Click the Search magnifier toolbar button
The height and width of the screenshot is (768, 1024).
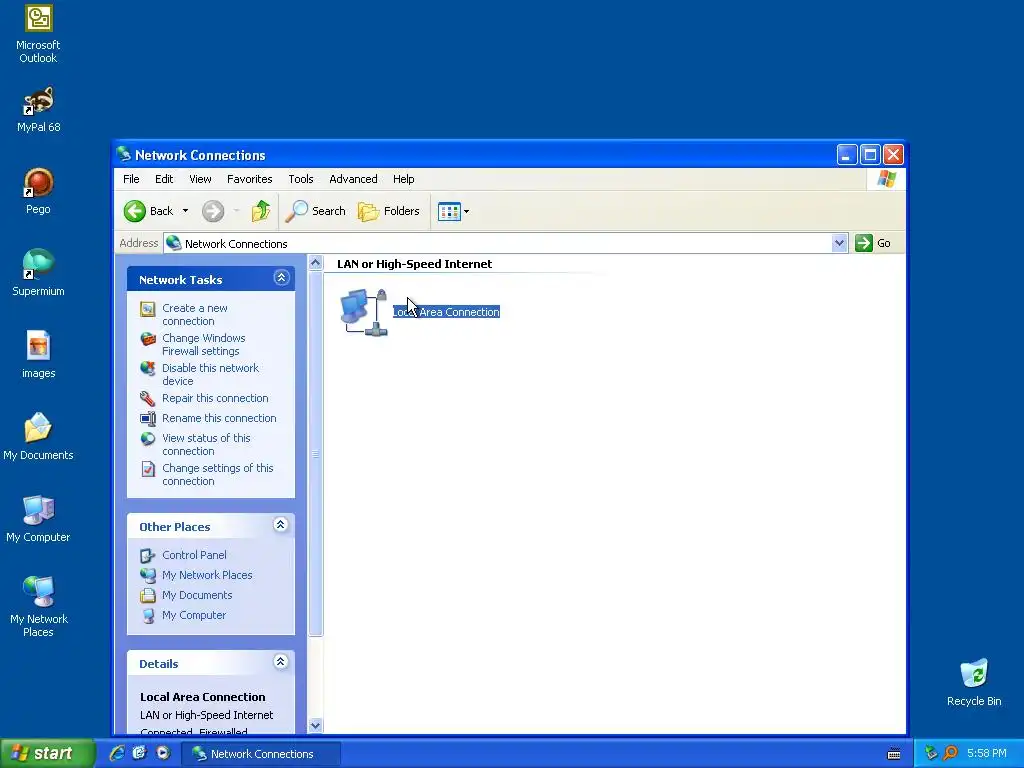coord(315,211)
